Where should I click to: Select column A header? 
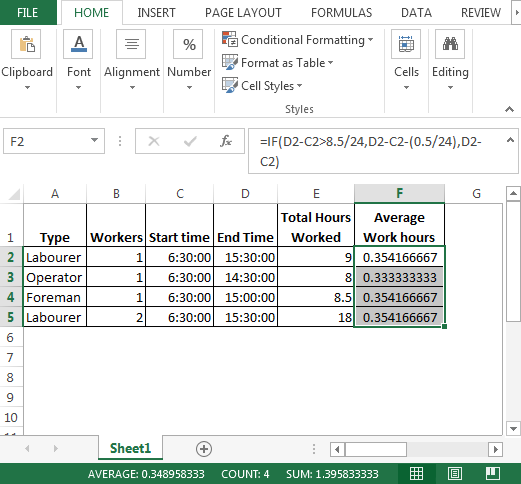tap(55, 194)
